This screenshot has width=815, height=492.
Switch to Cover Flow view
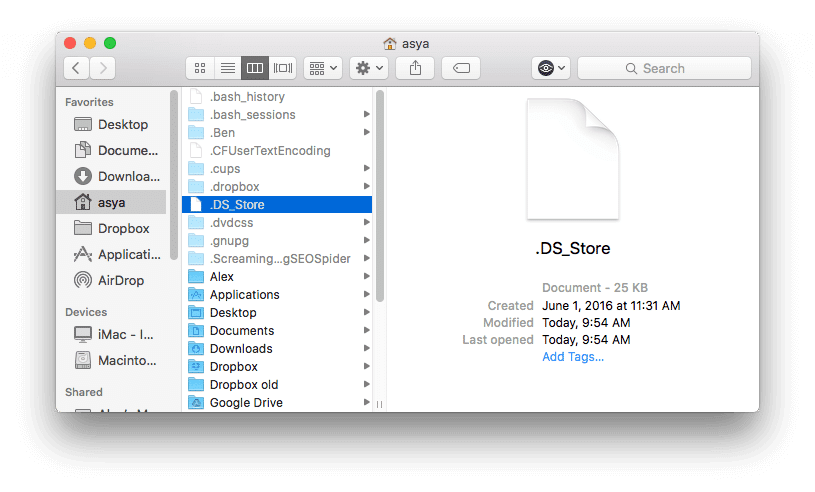283,68
